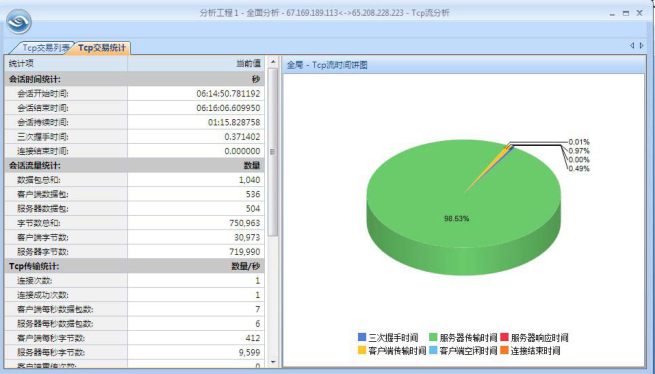Click the 服务器传输时间 green legend swatch
Image resolution: width=655 pixels, height=374 pixels.
click(x=433, y=337)
